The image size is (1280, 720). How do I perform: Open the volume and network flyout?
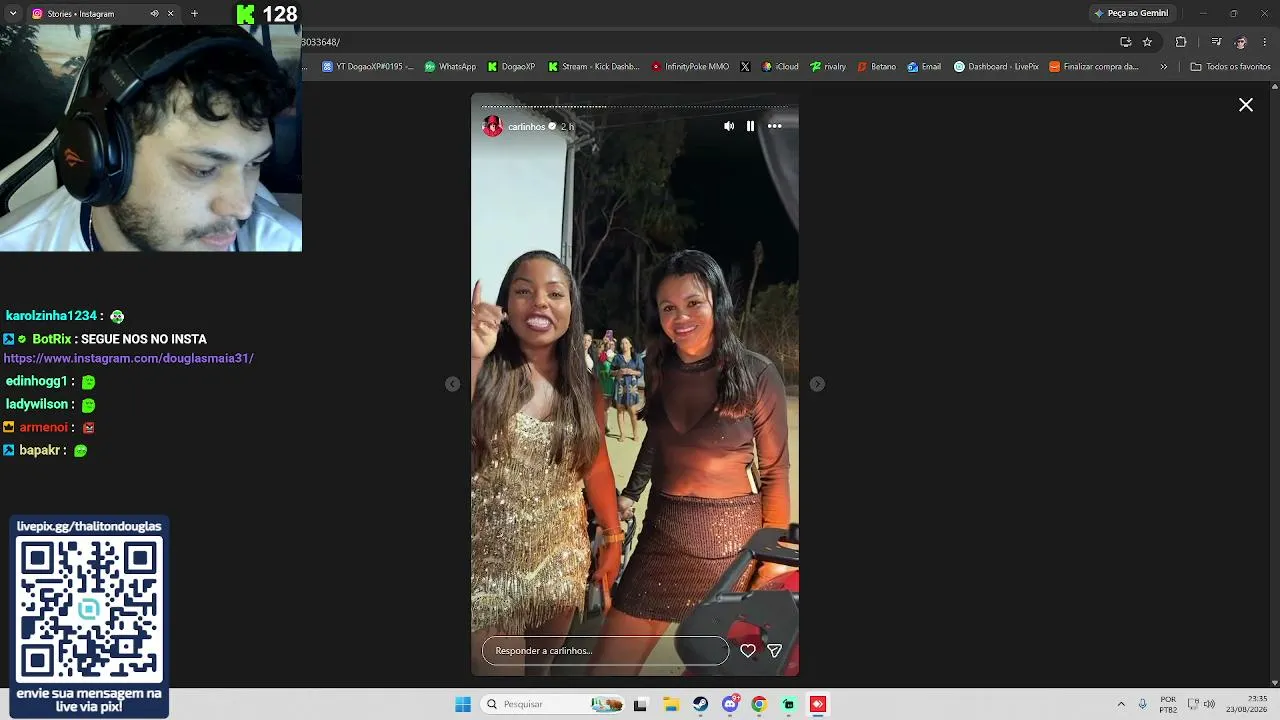[x=1201, y=704]
